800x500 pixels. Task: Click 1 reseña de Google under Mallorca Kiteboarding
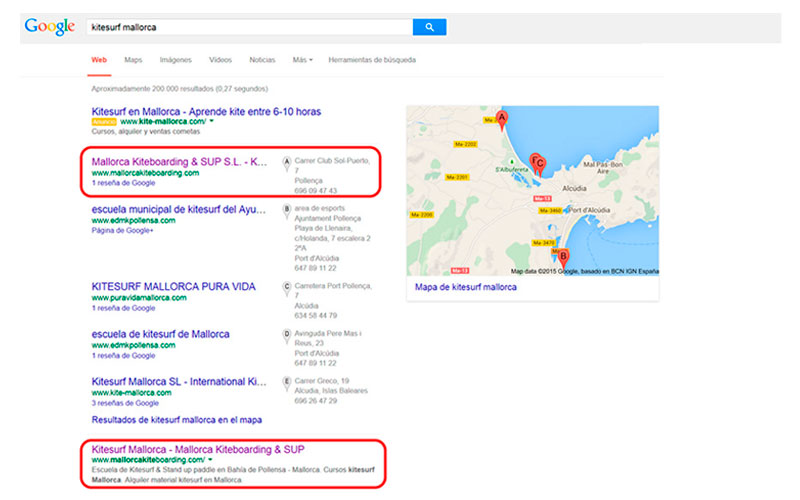click(x=123, y=183)
